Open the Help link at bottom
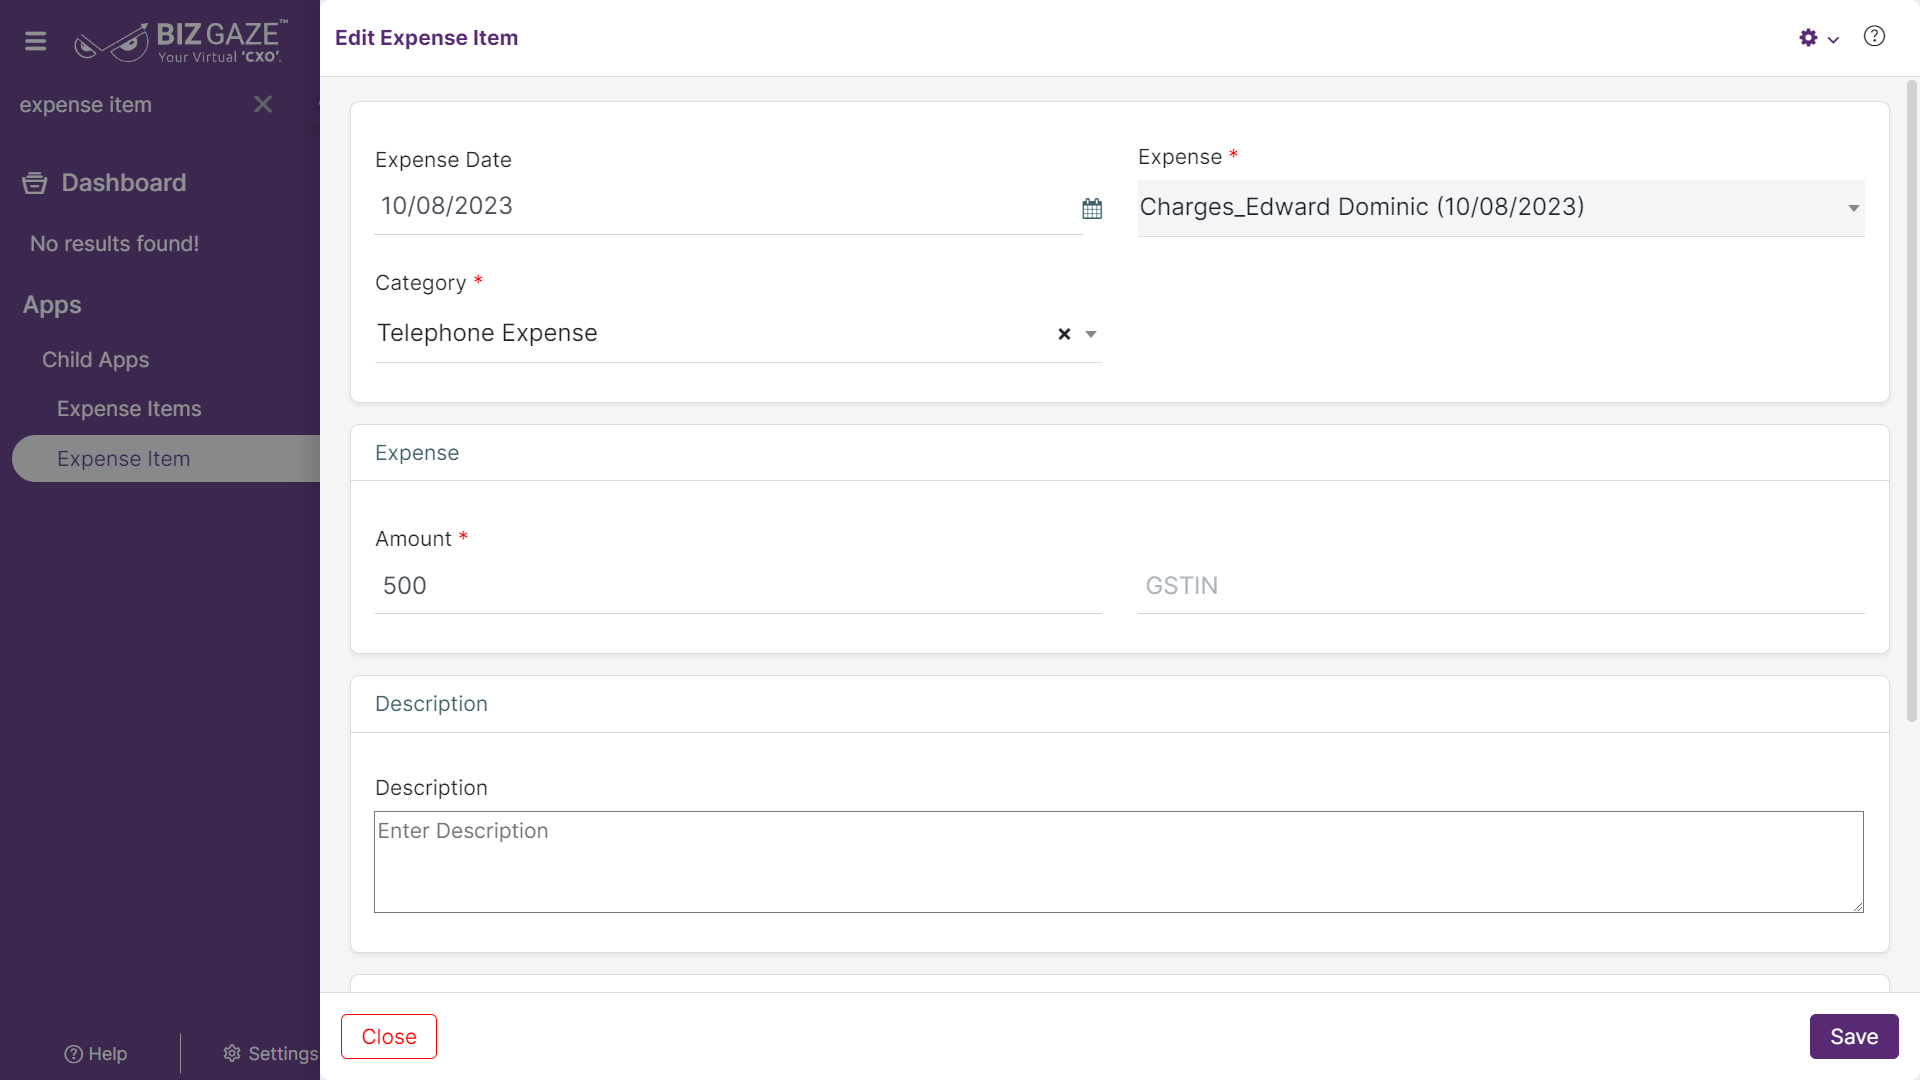This screenshot has height=1080, width=1920. click(95, 1053)
